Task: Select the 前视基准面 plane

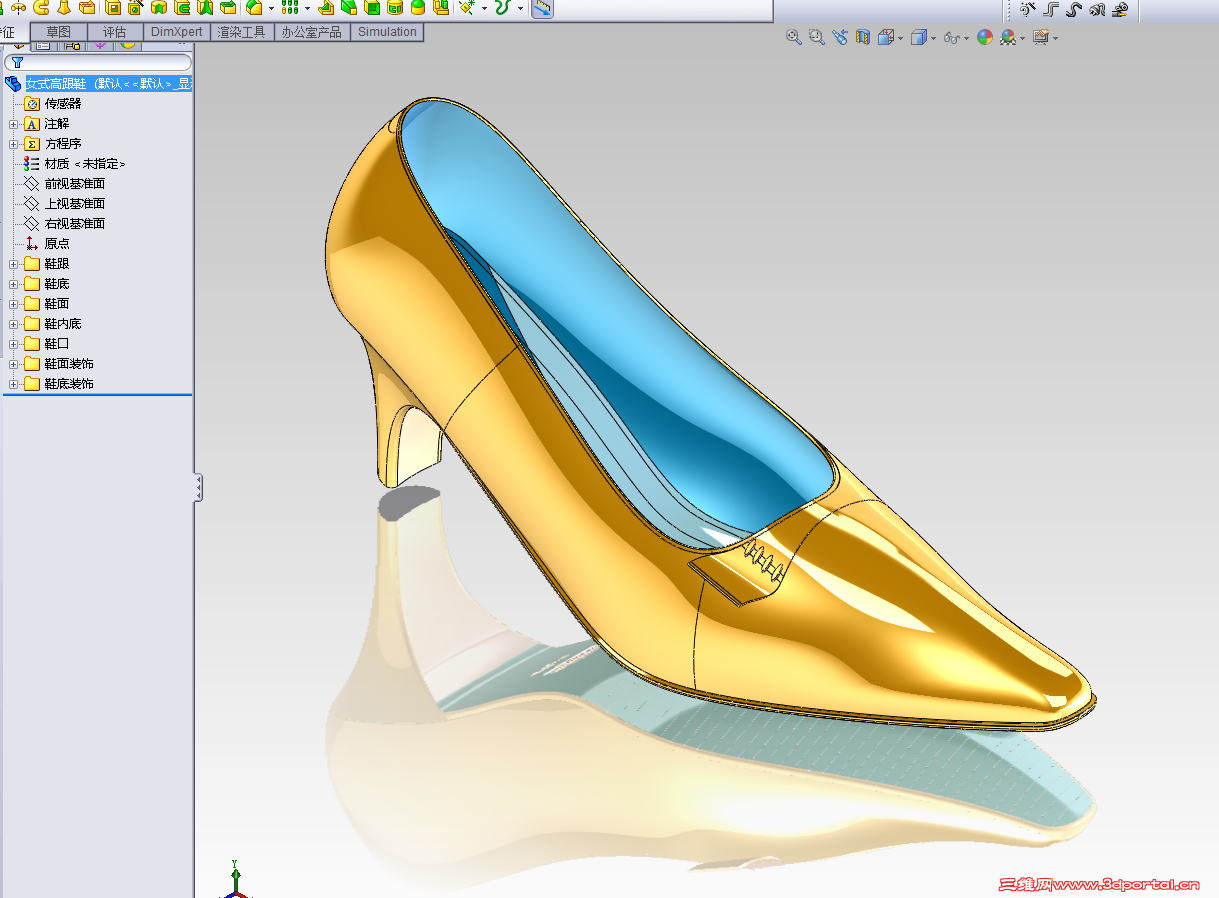Action: pyautogui.click(x=75, y=184)
